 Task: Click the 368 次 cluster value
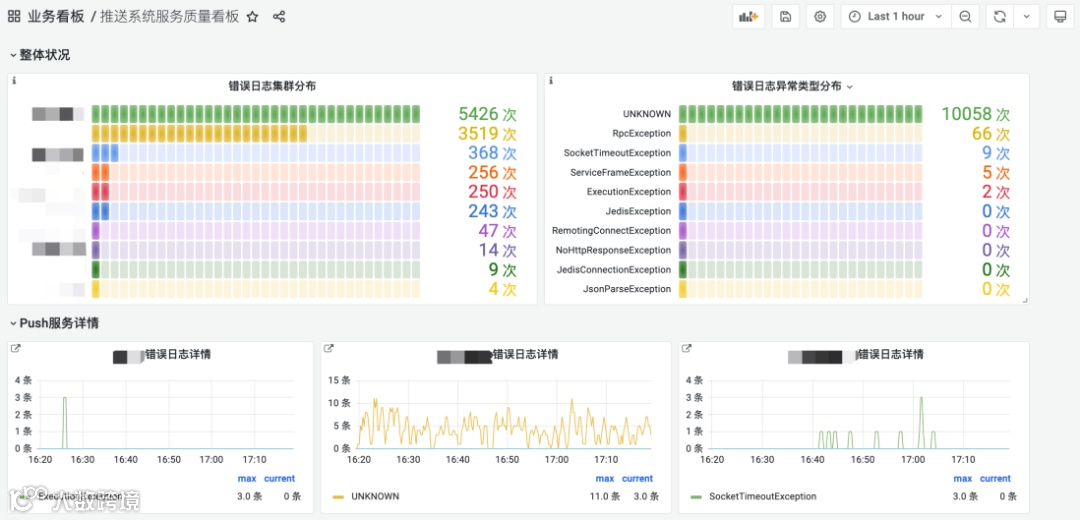click(x=492, y=153)
